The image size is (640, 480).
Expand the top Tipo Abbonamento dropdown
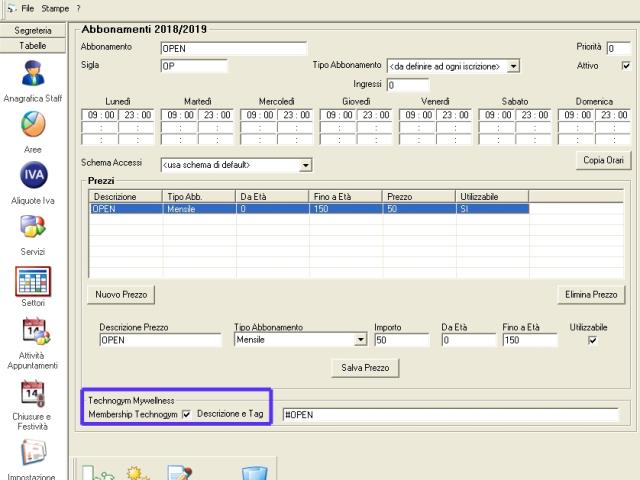click(514, 66)
